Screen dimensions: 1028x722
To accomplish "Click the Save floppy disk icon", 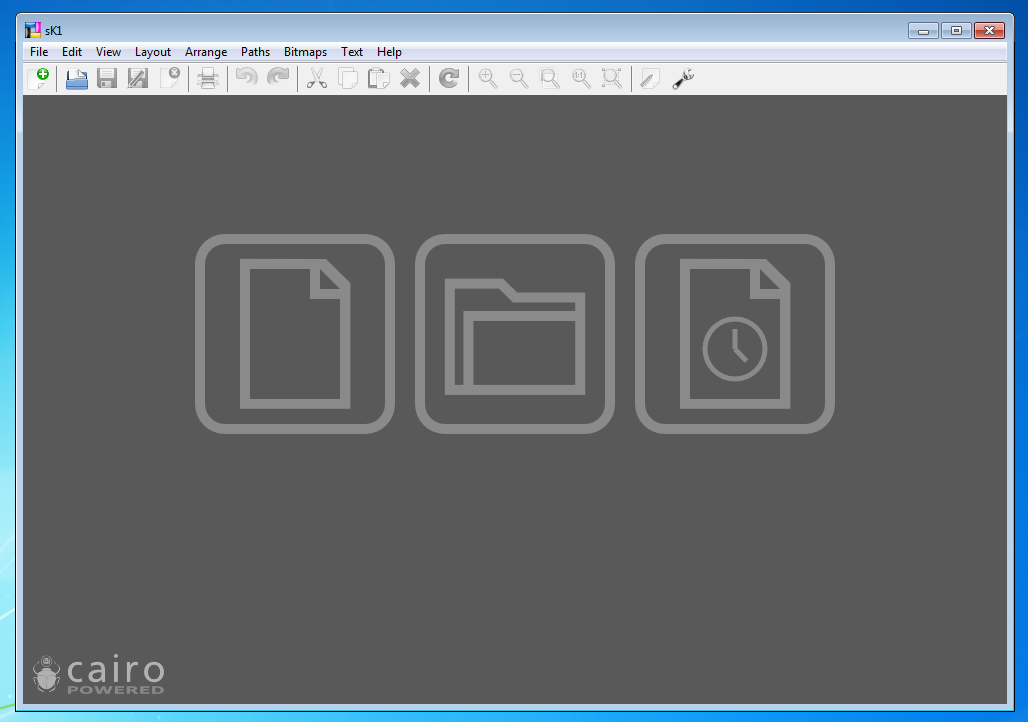I will point(107,79).
